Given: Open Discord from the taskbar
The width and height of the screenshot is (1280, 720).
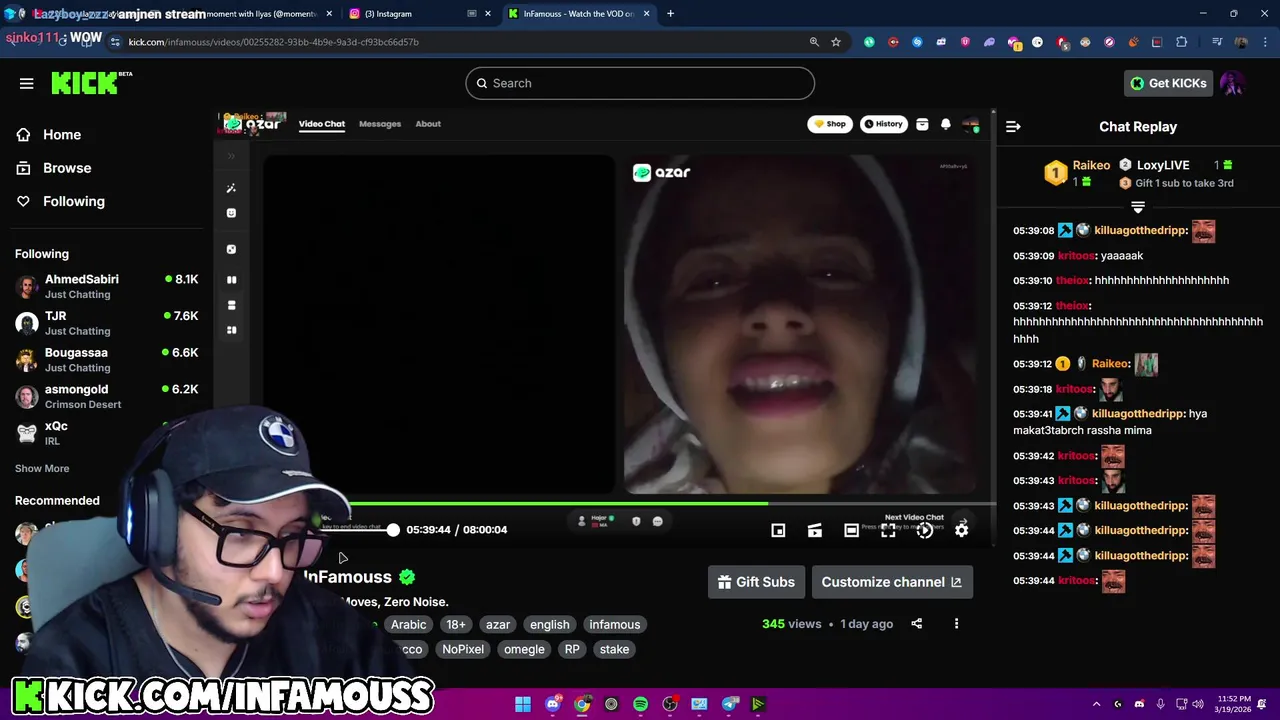Looking at the screenshot, I should click(553, 704).
